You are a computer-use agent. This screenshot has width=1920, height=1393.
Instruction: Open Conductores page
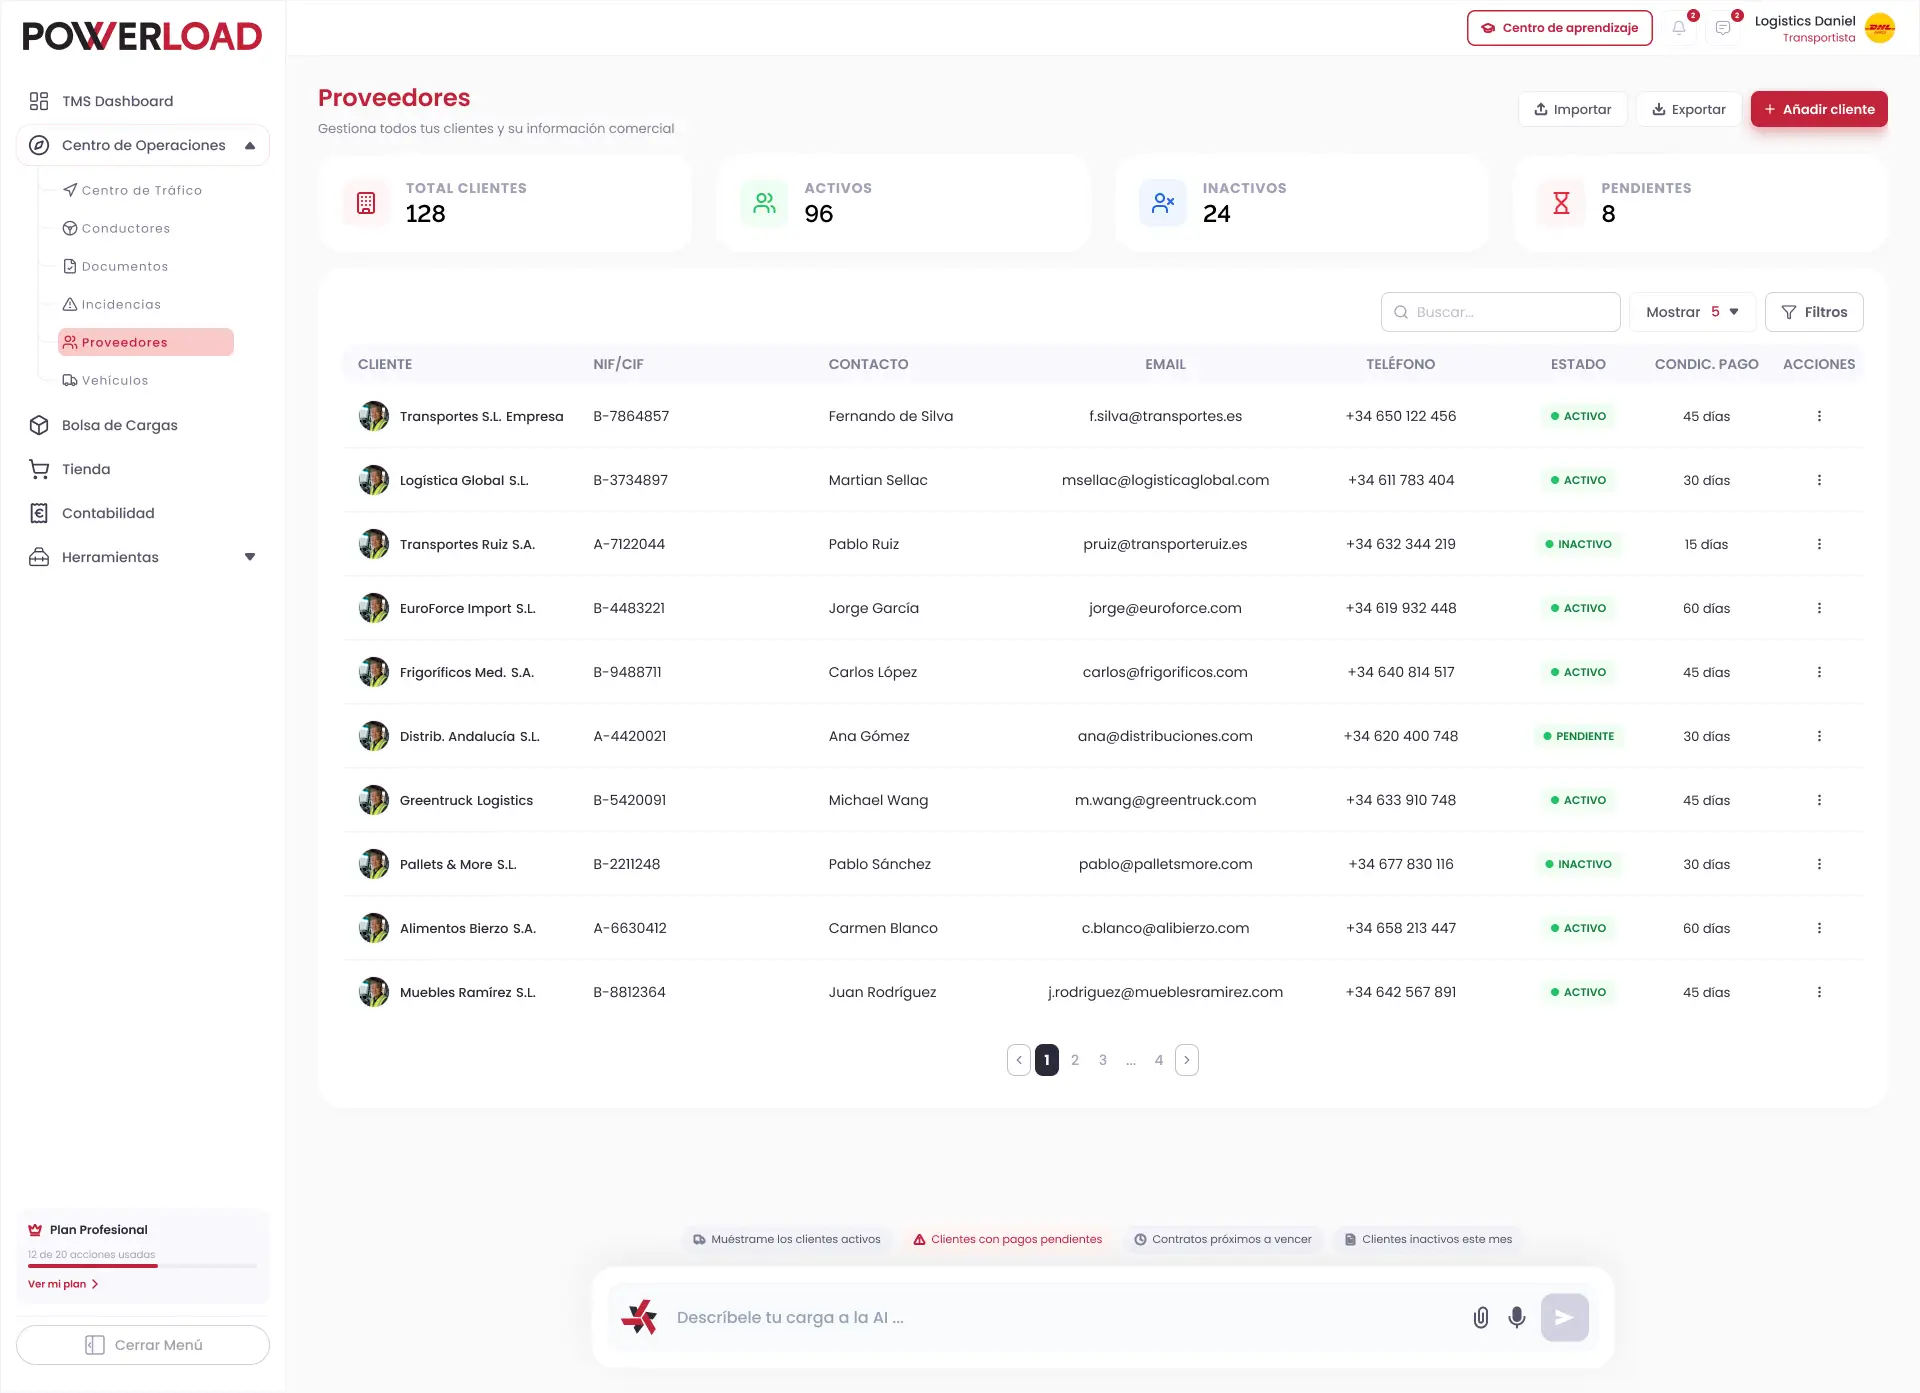click(x=116, y=228)
